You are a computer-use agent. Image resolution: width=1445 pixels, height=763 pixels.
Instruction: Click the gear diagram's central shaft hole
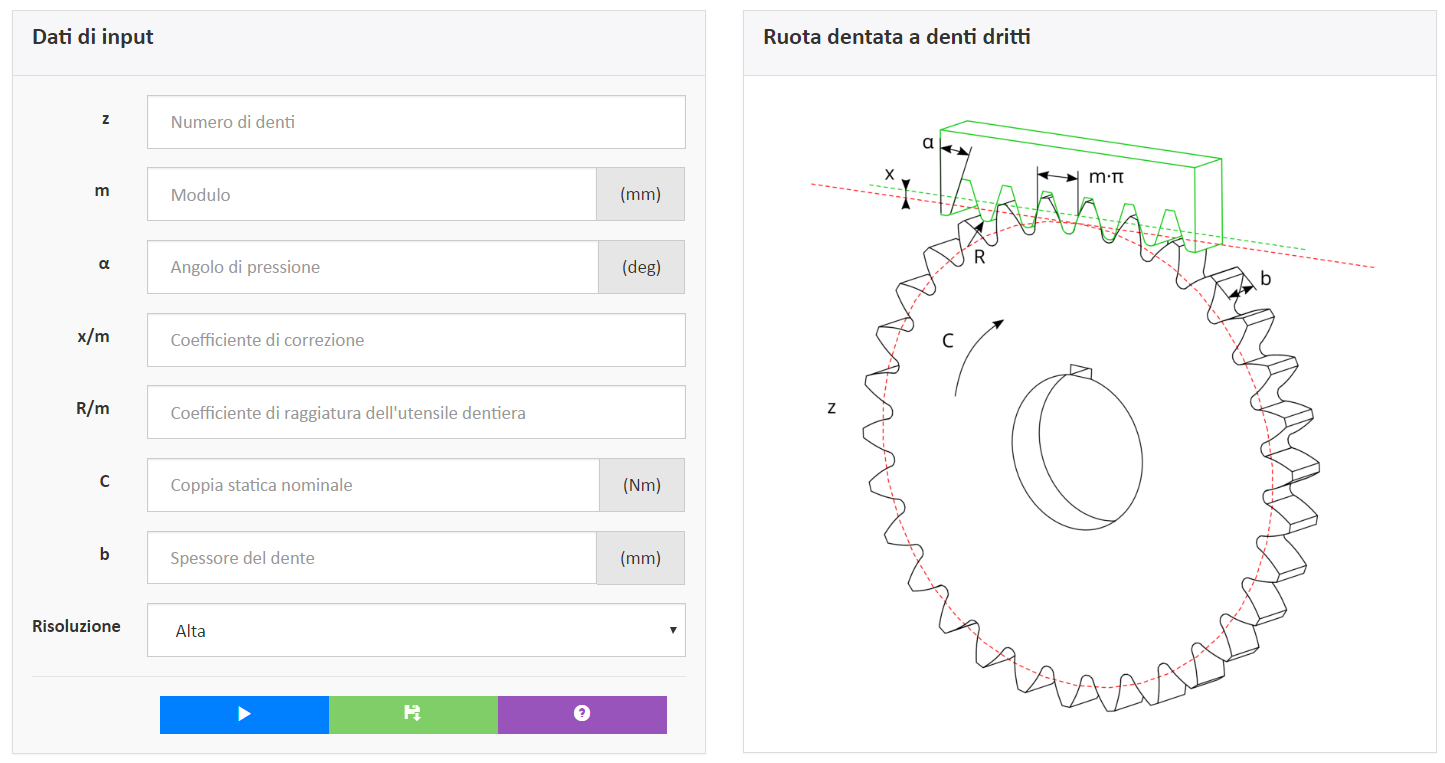1077,450
